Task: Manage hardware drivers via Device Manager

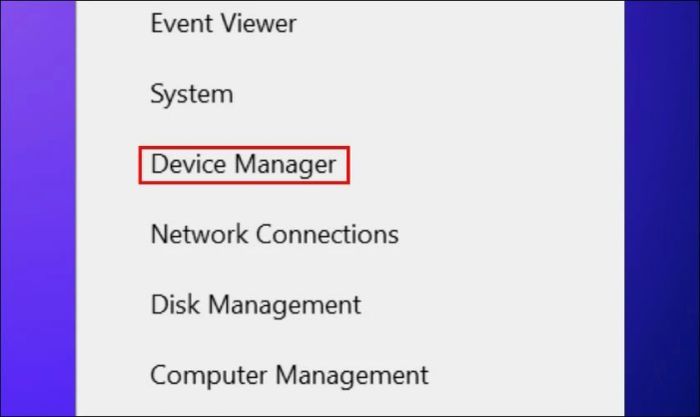Action: point(244,165)
